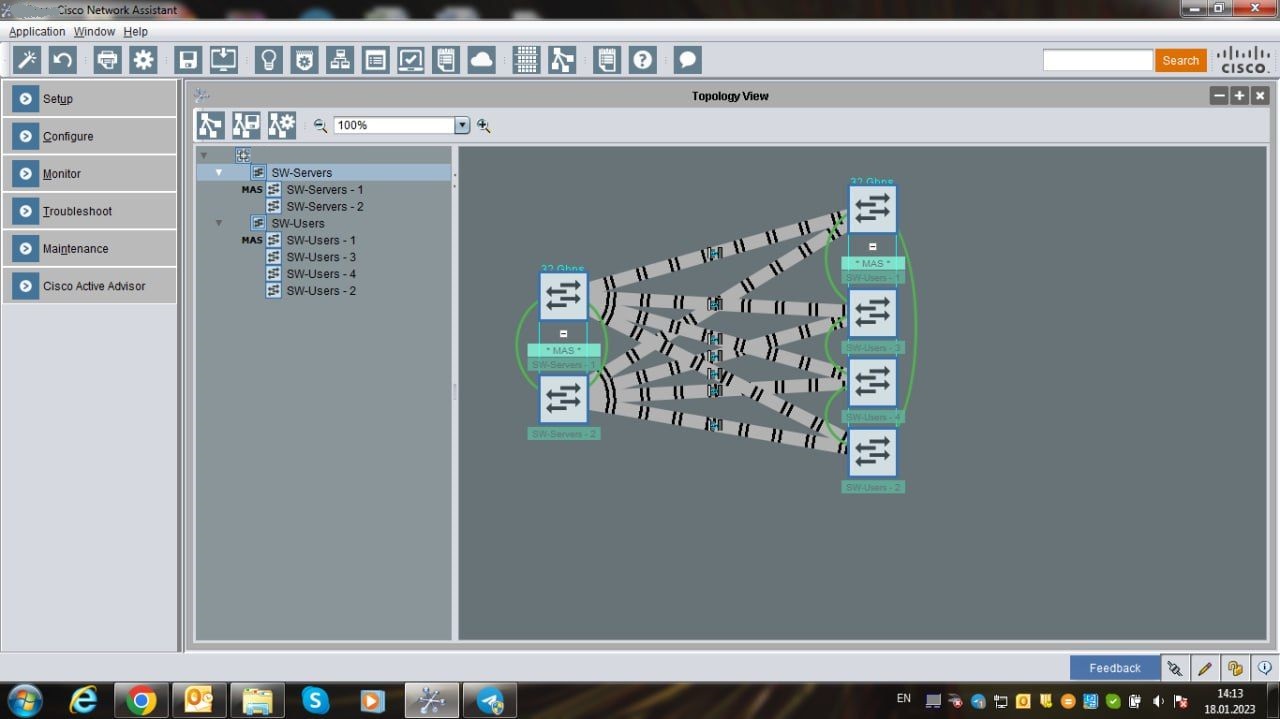Click the search input field
This screenshot has width=1280, height=719.
1098,60
